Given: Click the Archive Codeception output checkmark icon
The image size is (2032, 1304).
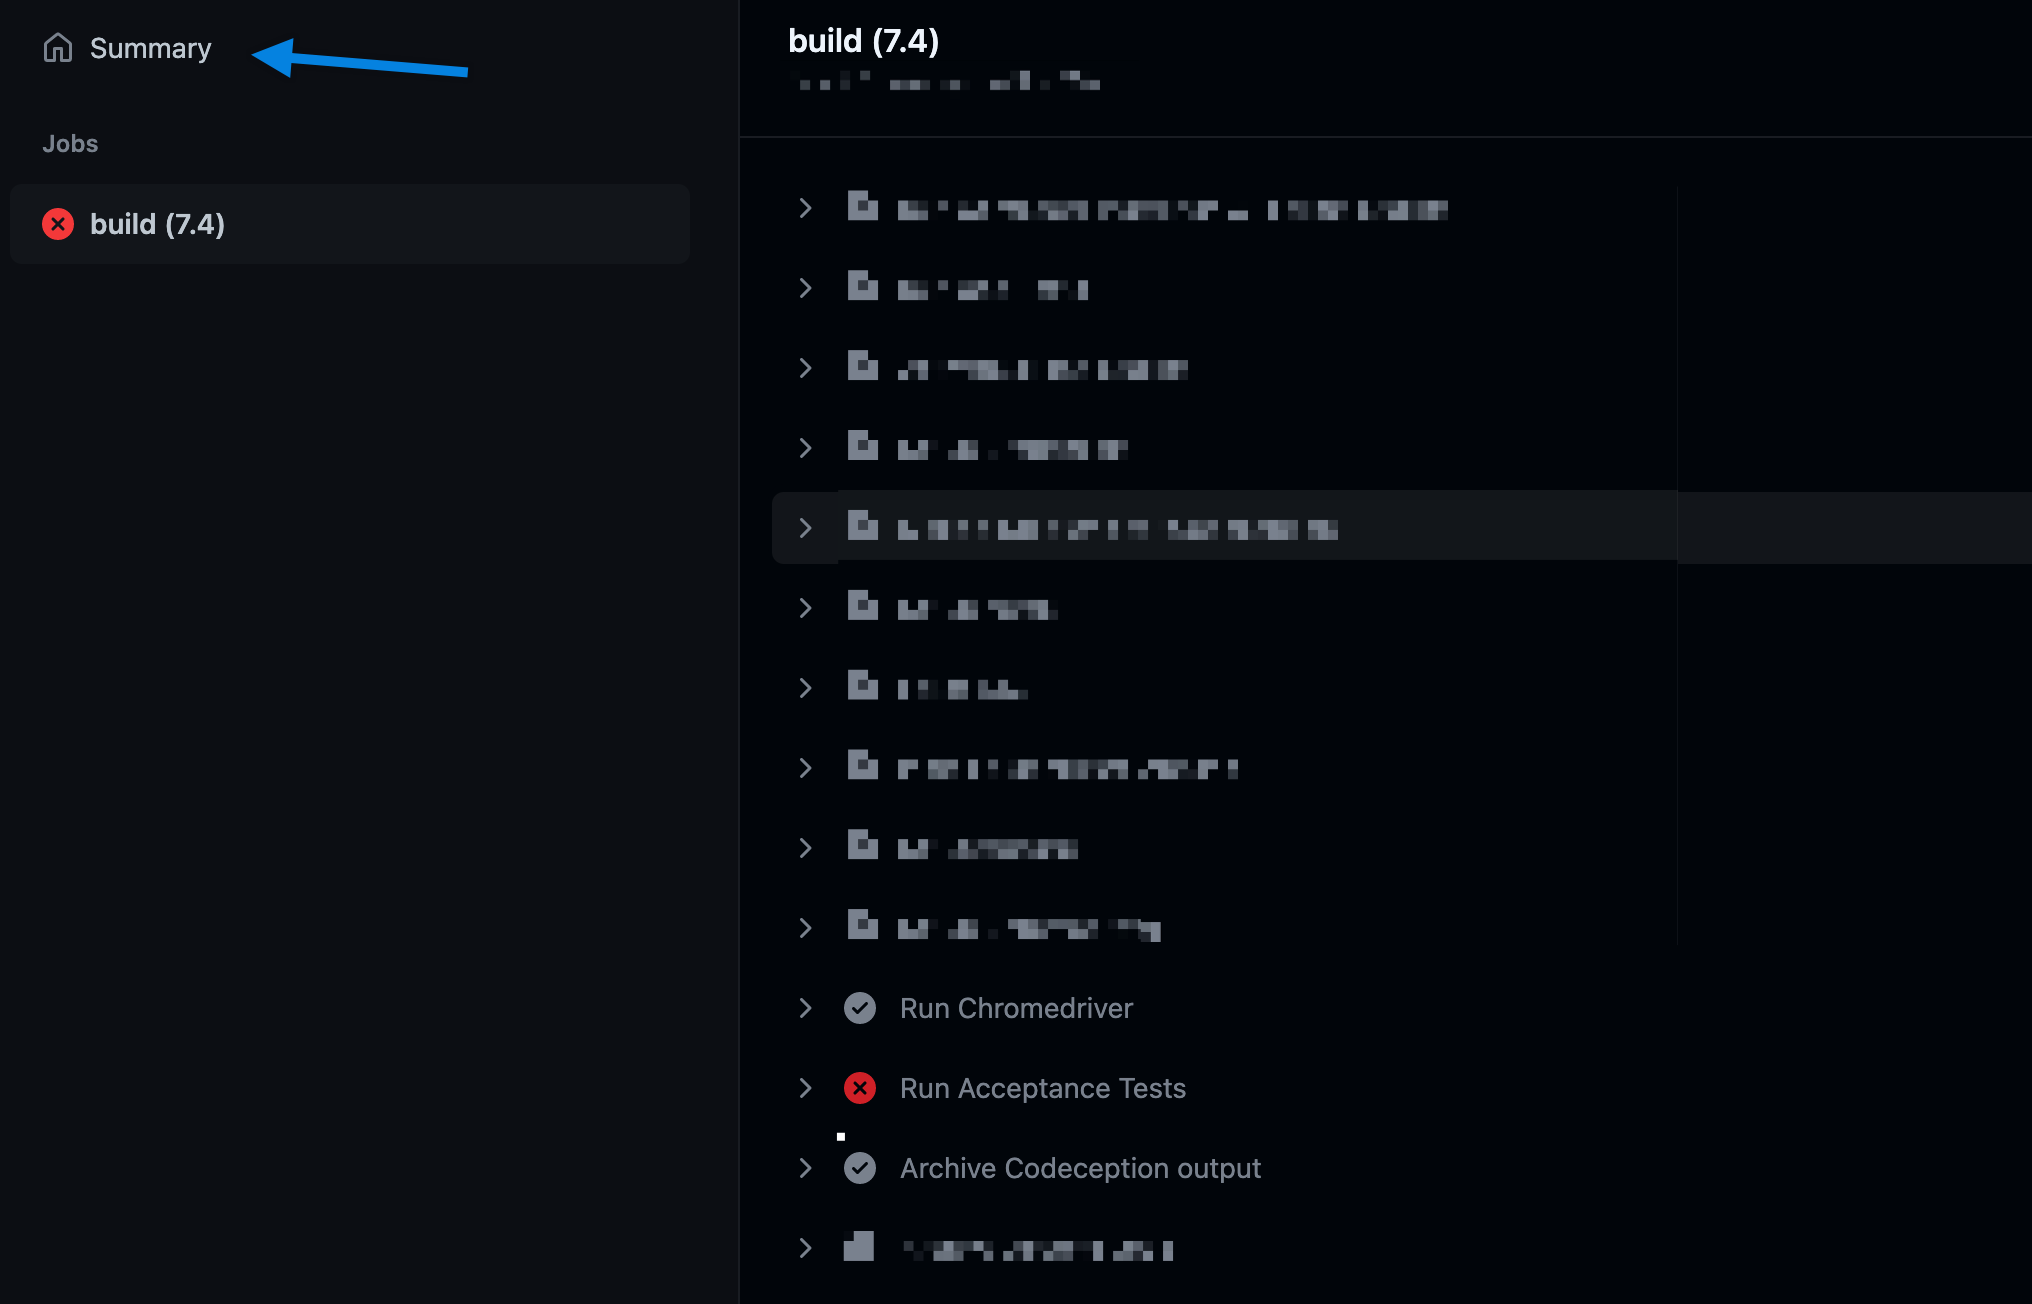Looking at the screenshot, I should tap(860, 1168).
